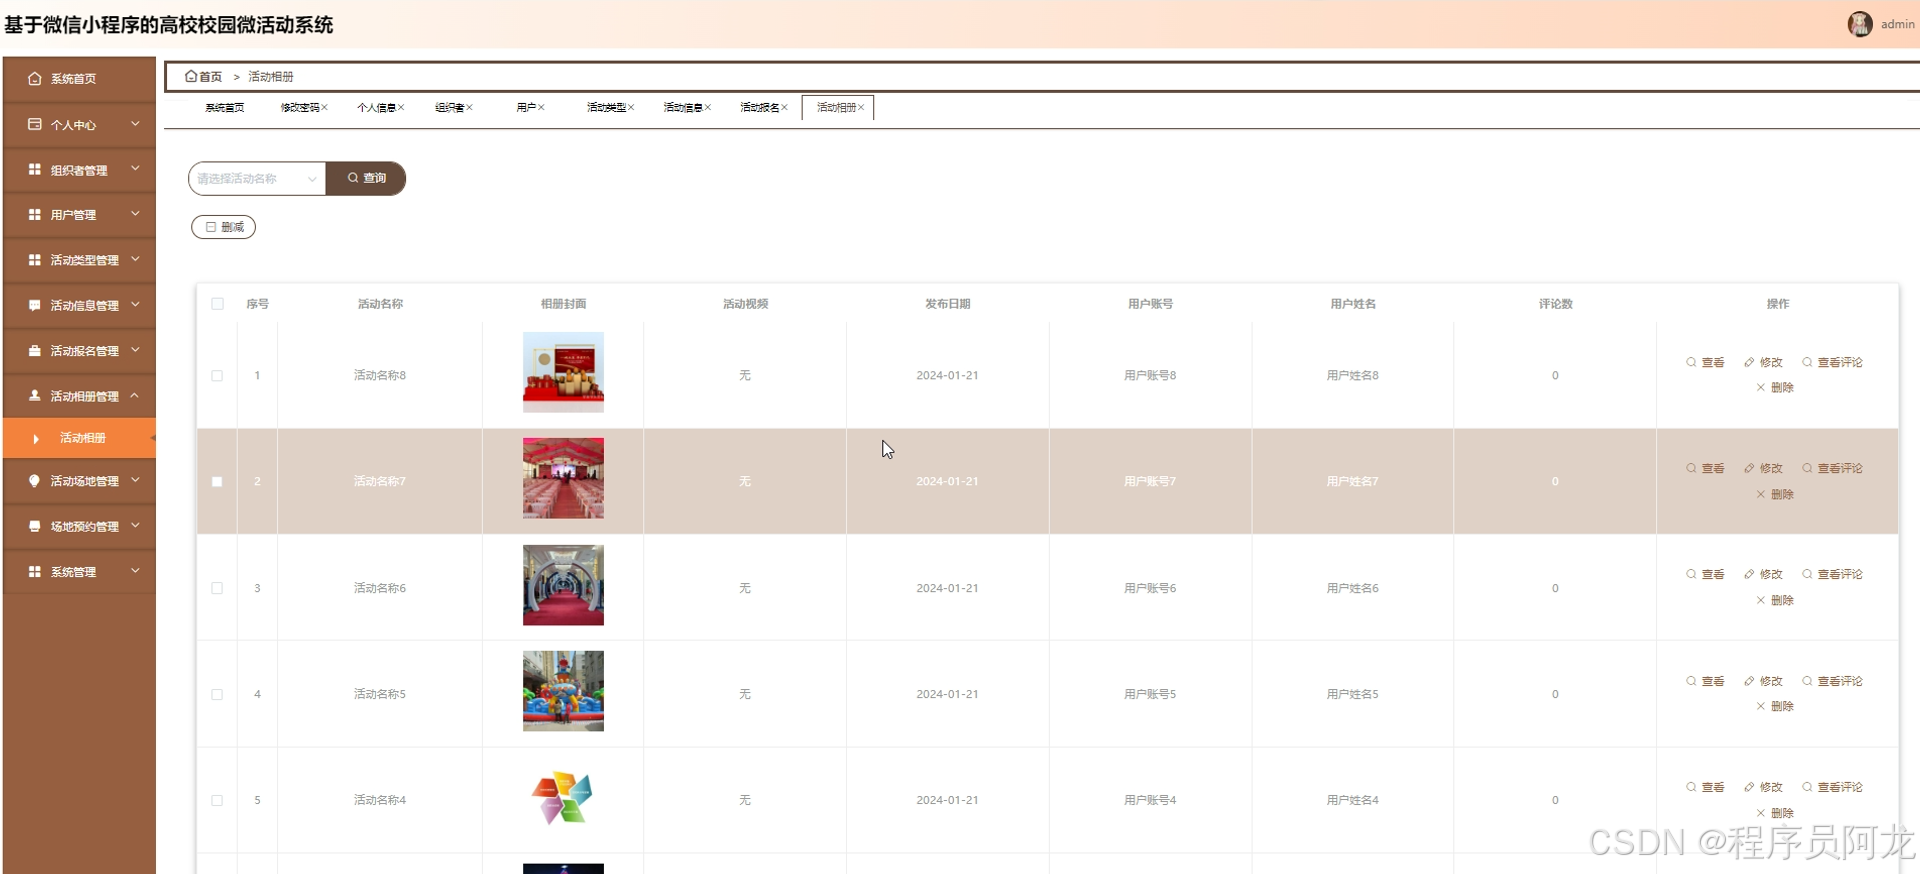The width and height of the screenshot is (1920, 874).
Task: Click the 查询 search button
Action: click(366, 178)
